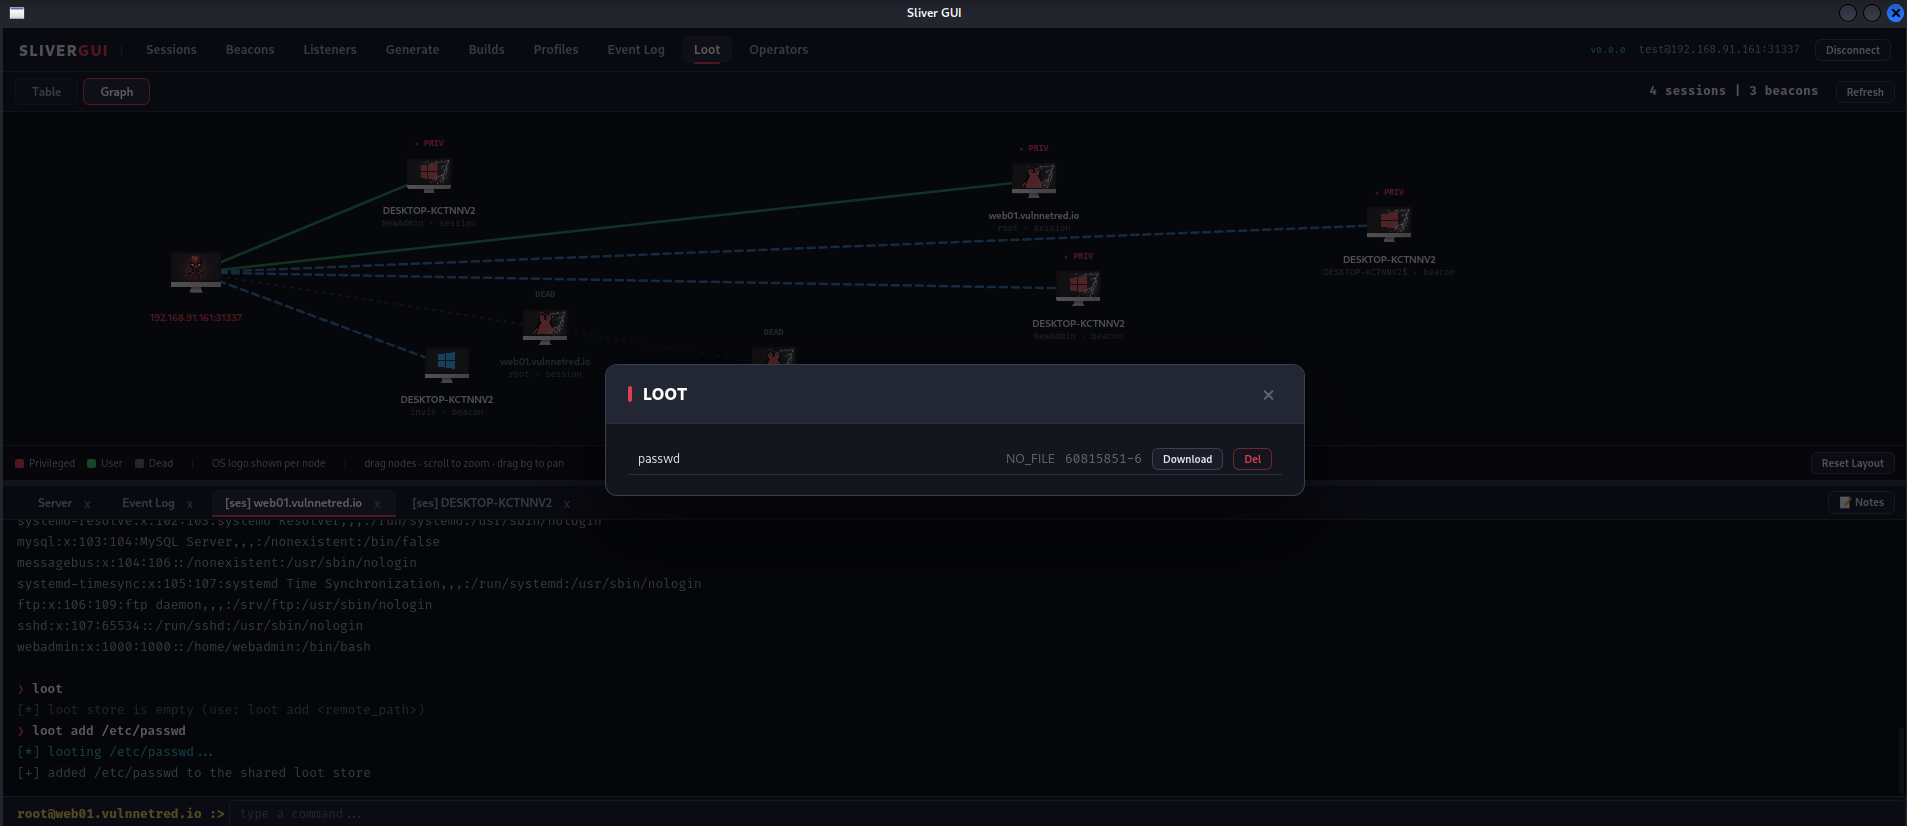Image resolution: width=1907 pixels, height=826 pixels.
Task: Delete the passwd loot entry
Action: coord(1252,459)
